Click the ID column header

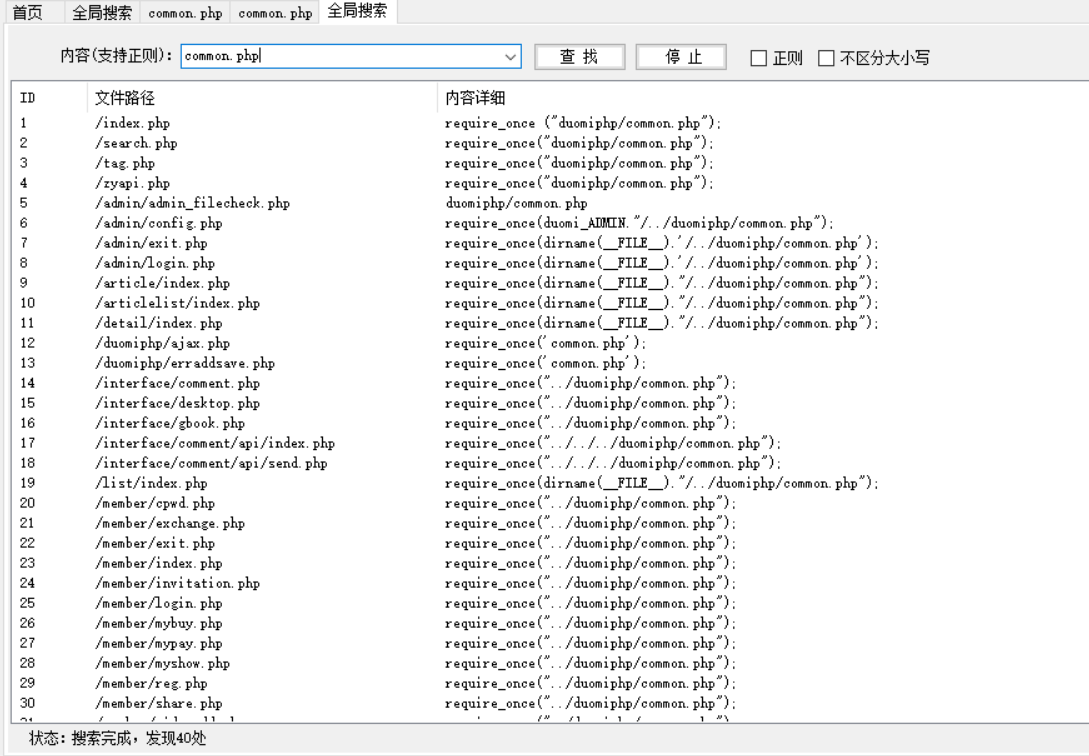[x=49, y=98]
